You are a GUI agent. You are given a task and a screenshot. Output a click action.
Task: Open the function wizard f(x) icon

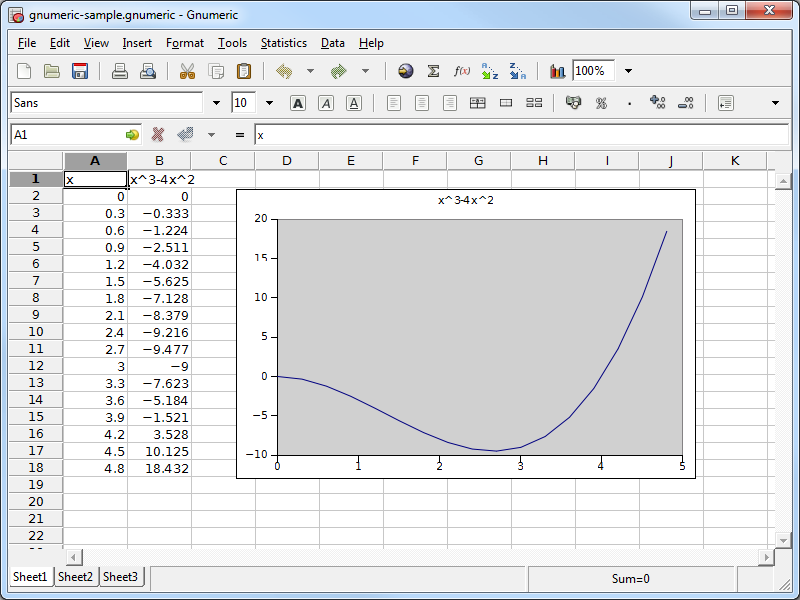(461, 71)
